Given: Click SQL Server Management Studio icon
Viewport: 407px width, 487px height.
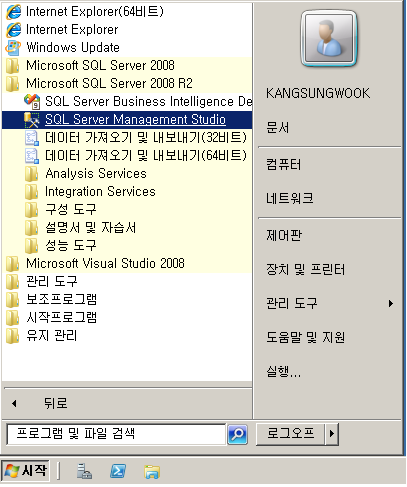Looking at the screenshot, I should (32, 120).
